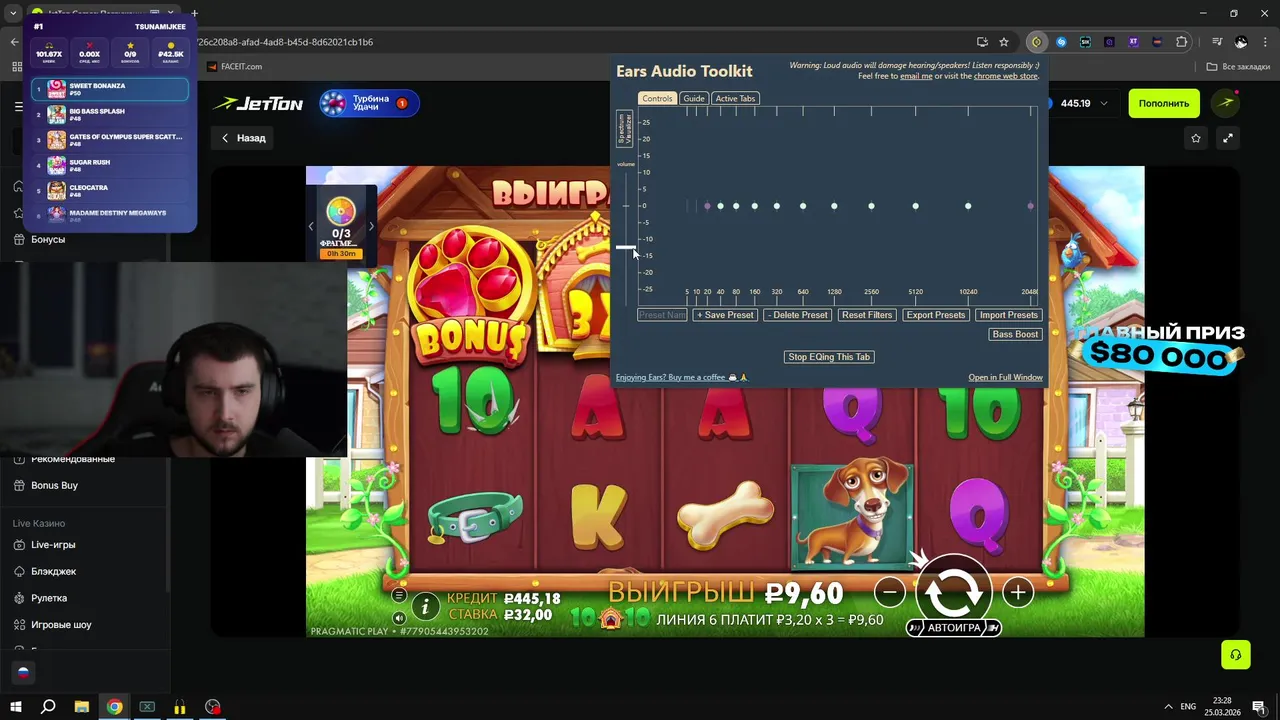Open the Russian flag language selector
This screenshot has height=720, width=1280.
point(23,673)
